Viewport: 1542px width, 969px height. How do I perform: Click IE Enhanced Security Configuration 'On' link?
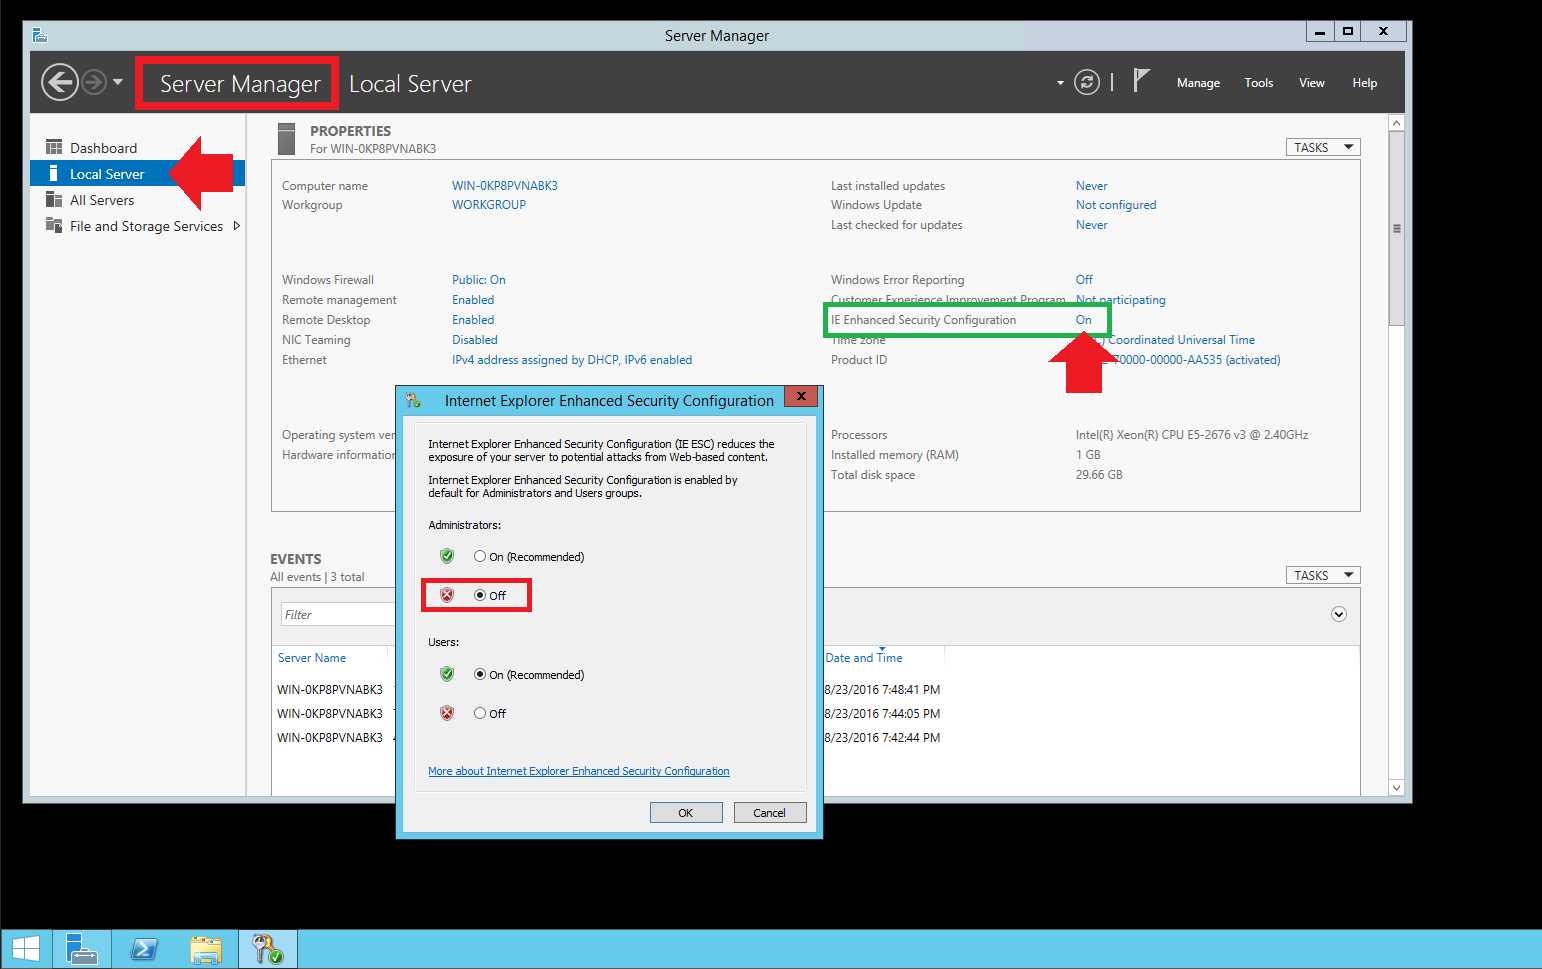(x=1084, y=320)
